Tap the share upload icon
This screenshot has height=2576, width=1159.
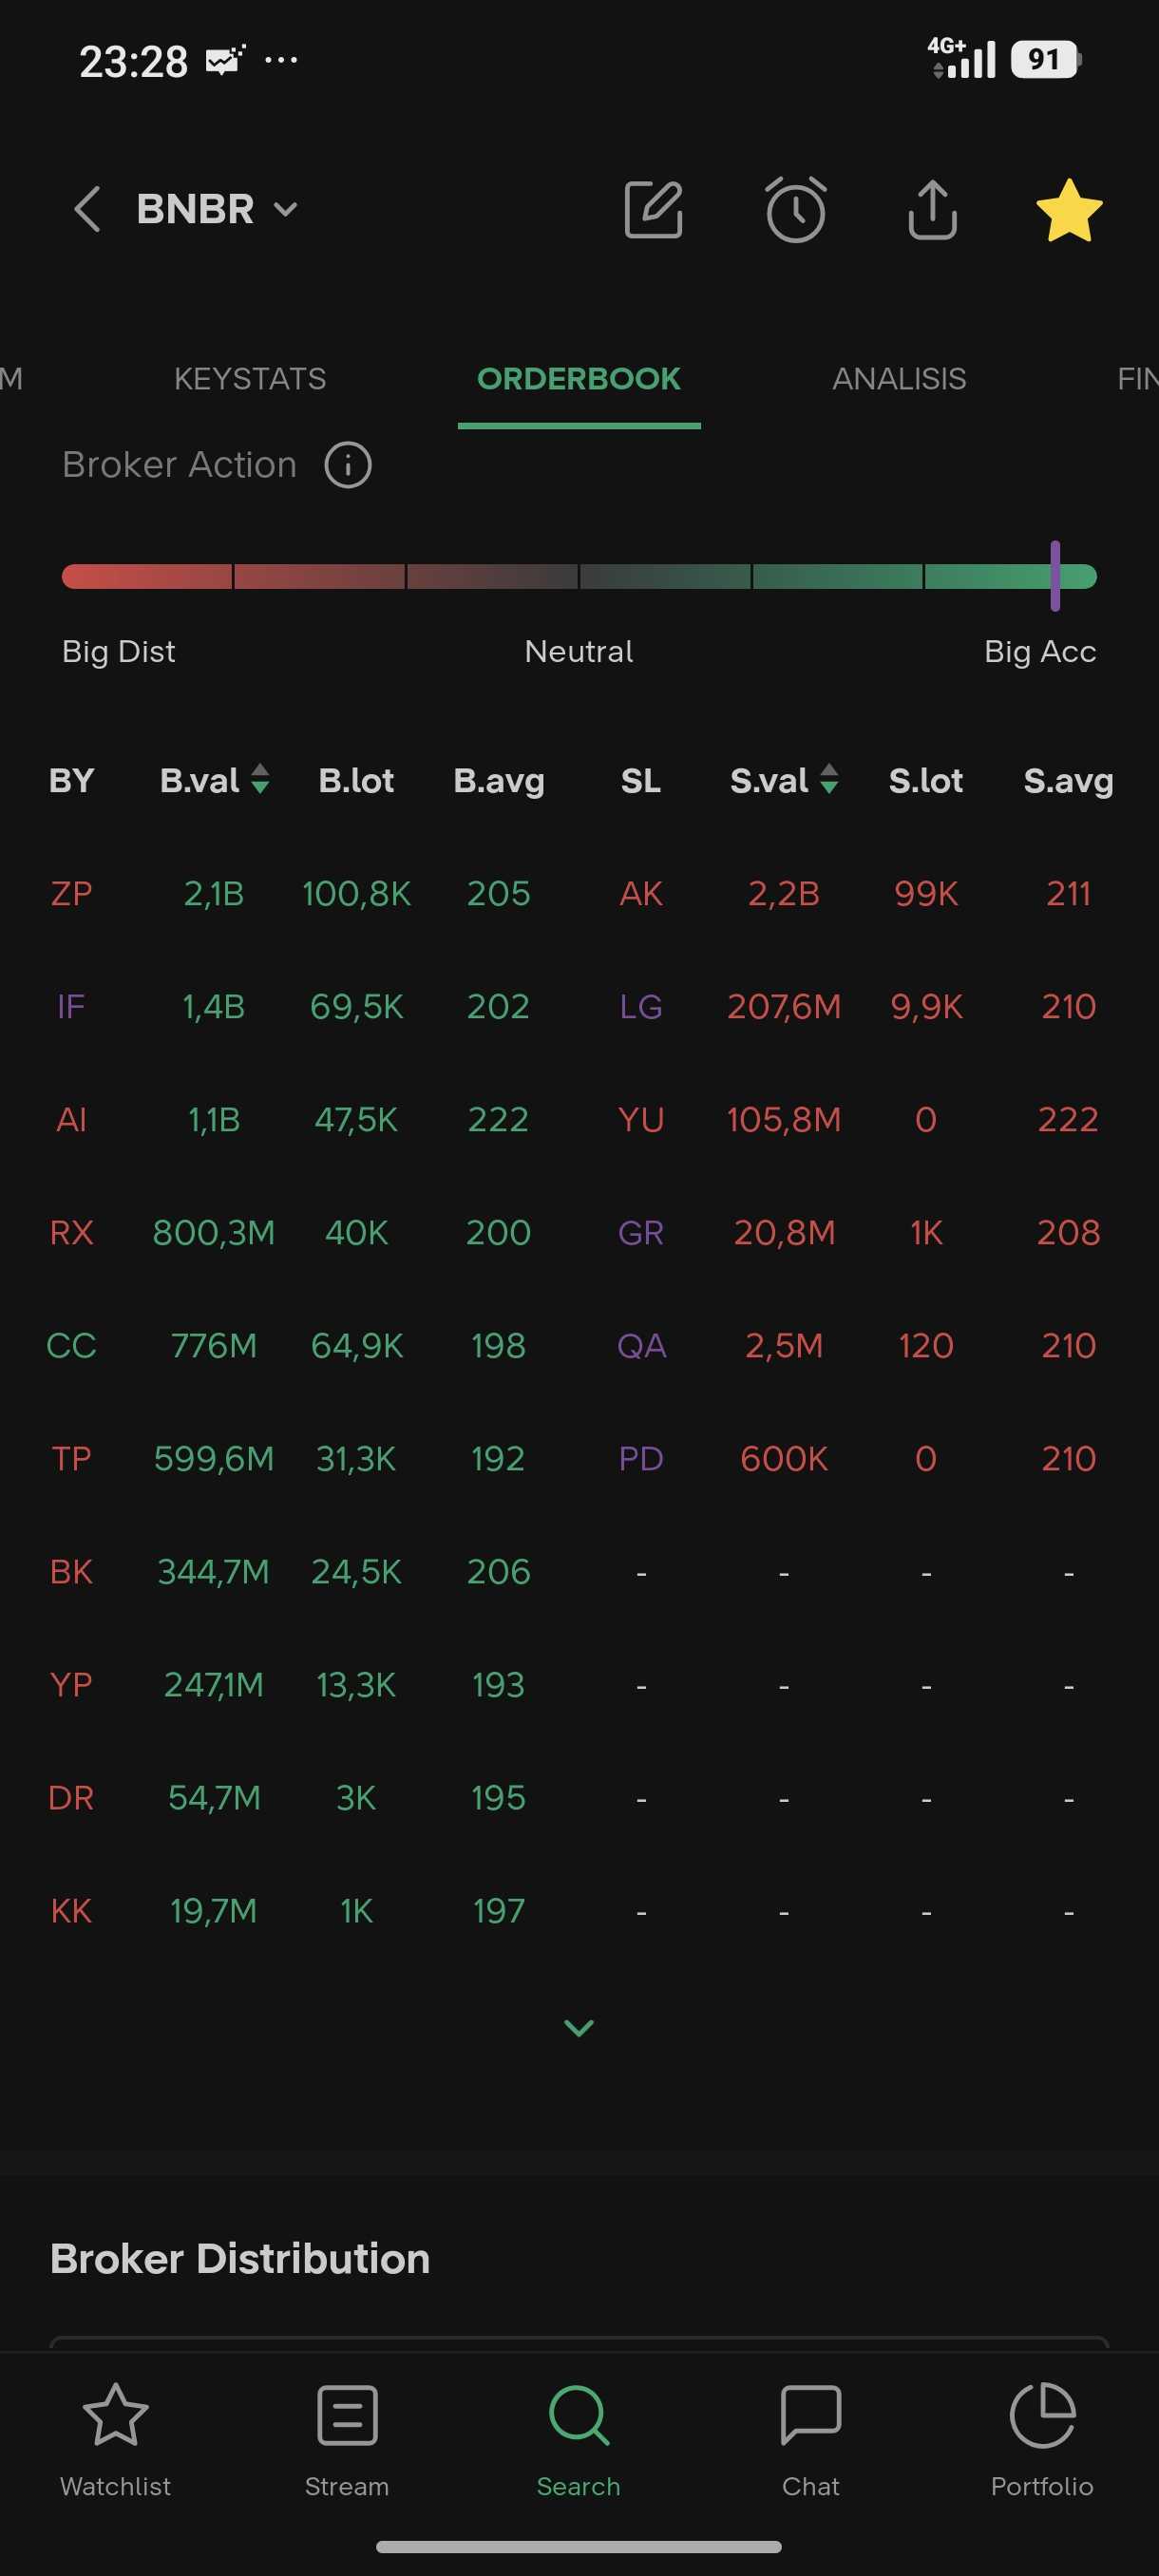[x=932, y=210]
